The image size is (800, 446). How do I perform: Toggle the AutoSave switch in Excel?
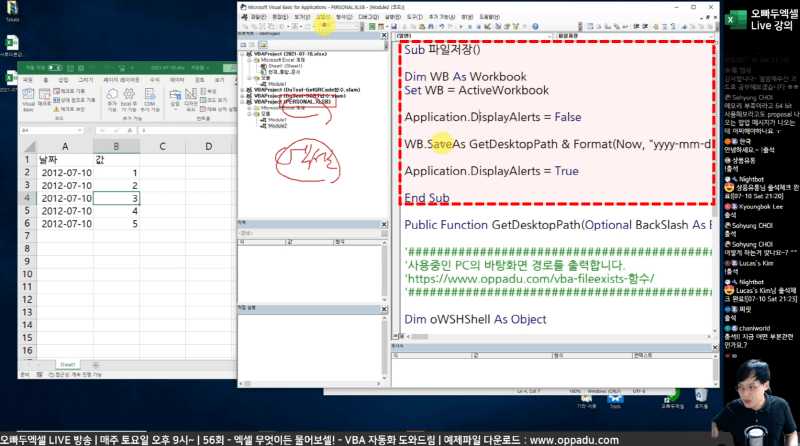coord(57,67)
